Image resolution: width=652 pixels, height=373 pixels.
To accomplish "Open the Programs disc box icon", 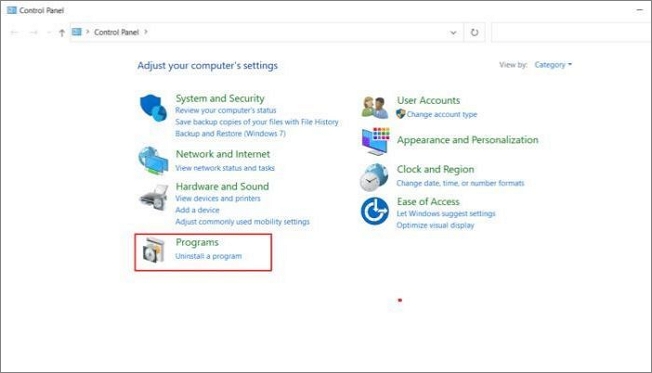I will (x=153, y=249).
